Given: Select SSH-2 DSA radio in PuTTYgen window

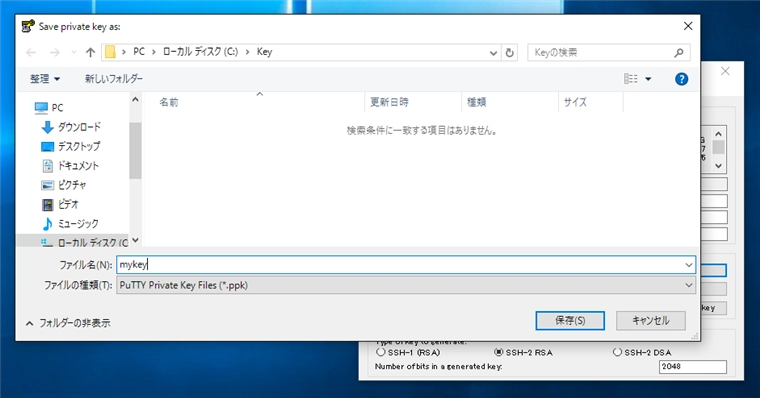Looking at the screenshot, I should pyautogui.click(x=617, y=352).
